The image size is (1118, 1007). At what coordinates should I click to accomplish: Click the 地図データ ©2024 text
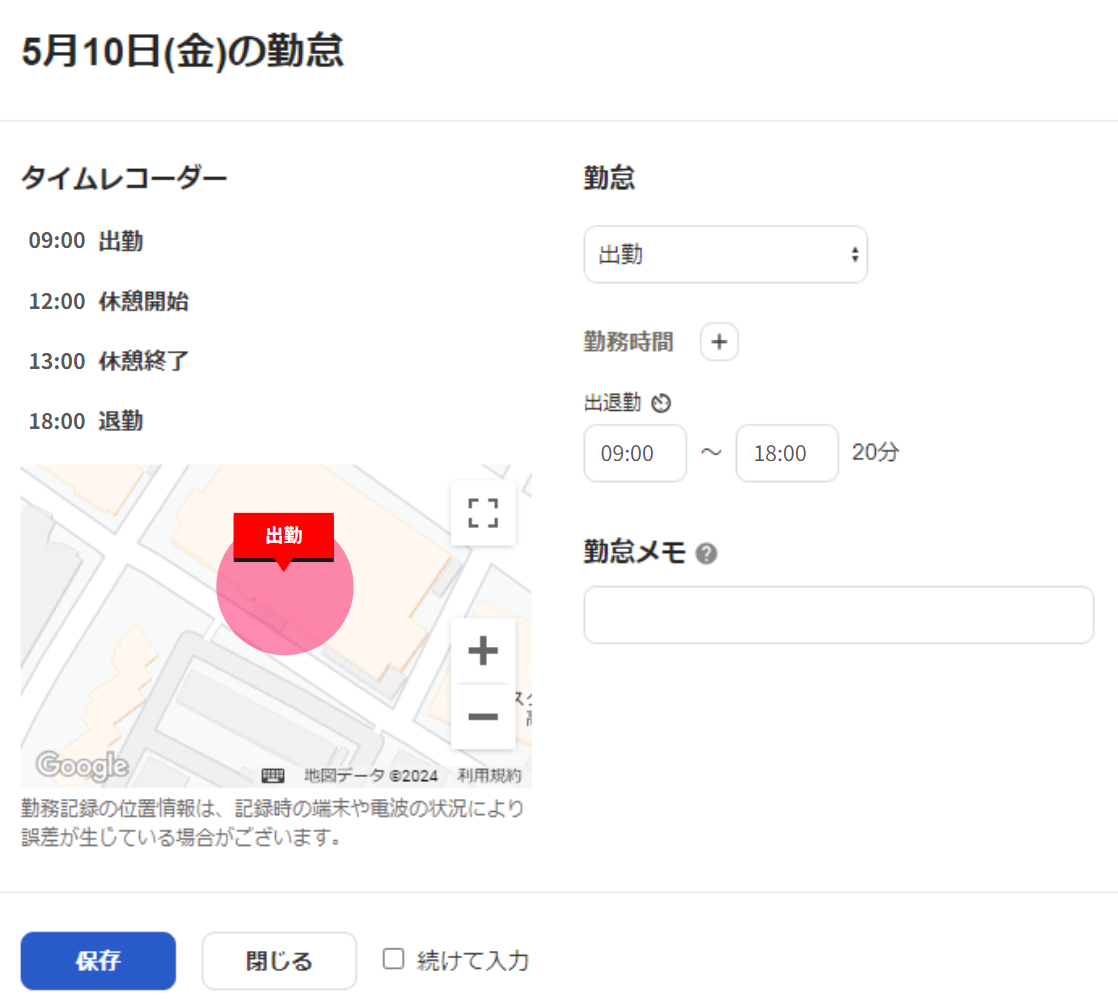371,775
